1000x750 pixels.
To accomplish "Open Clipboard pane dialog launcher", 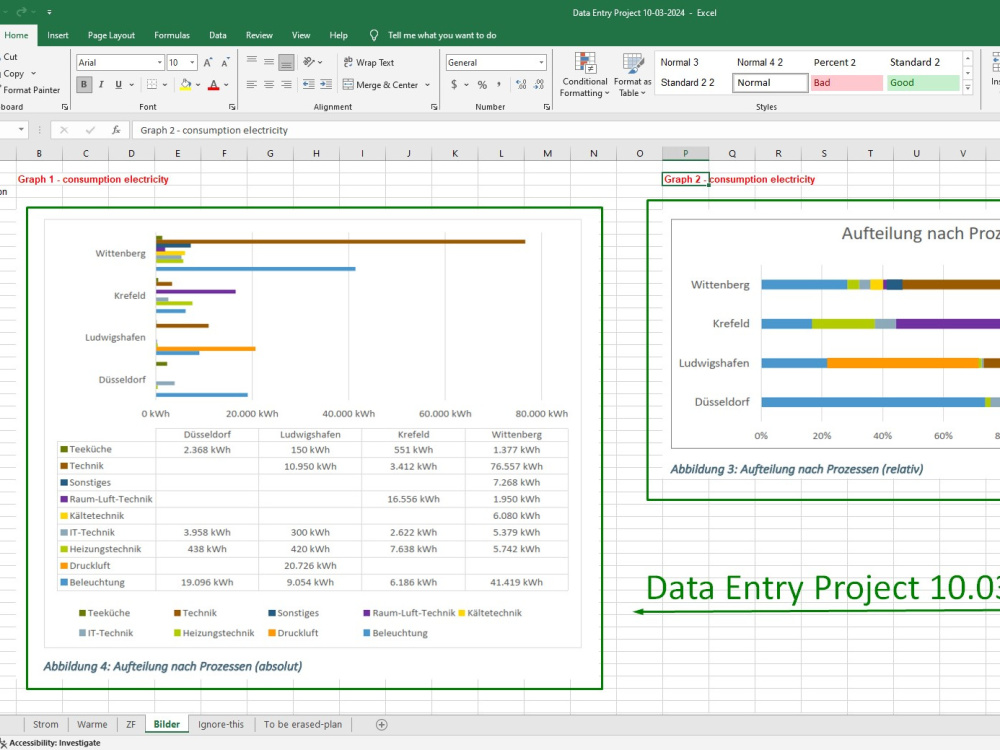I will tap(64, 107).
